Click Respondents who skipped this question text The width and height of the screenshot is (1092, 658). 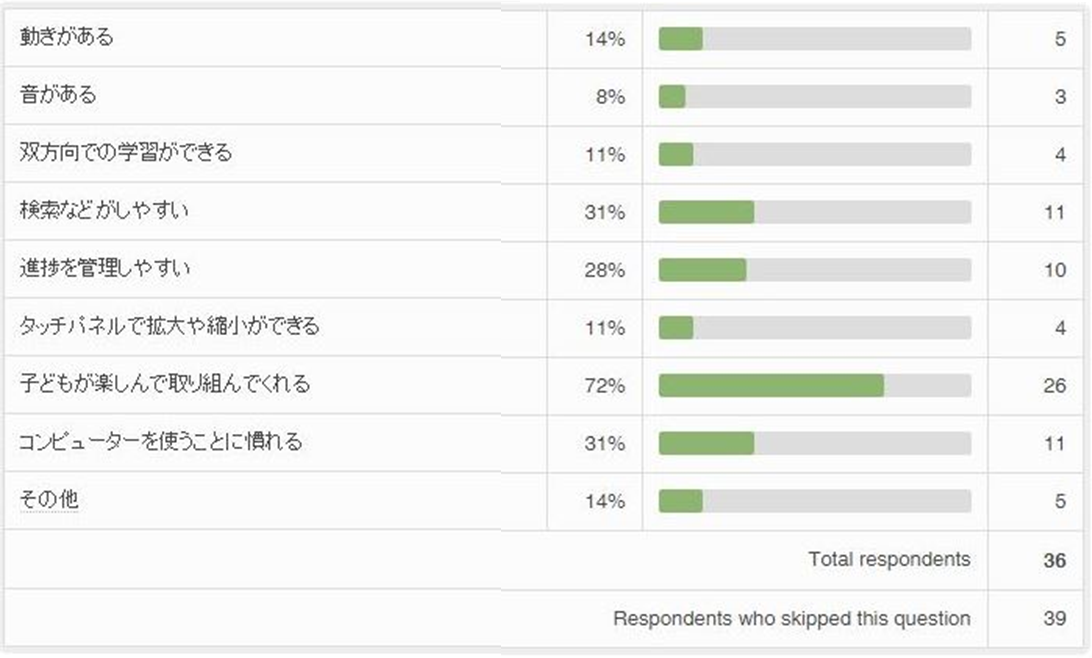tap(791, 619)
